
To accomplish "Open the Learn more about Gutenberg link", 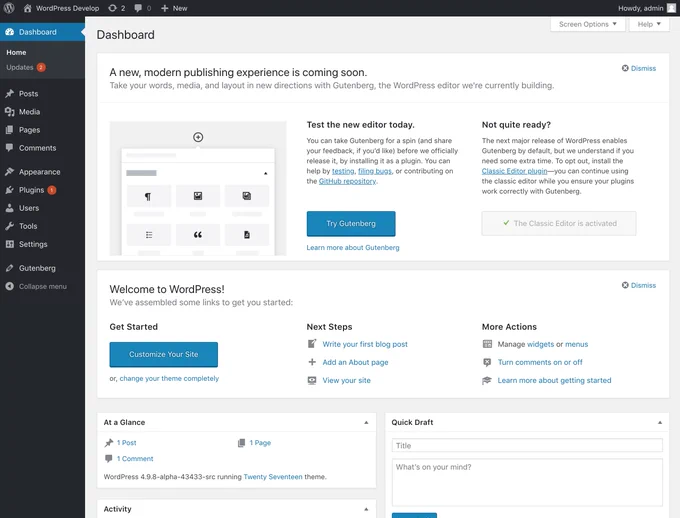I will 353,247.
